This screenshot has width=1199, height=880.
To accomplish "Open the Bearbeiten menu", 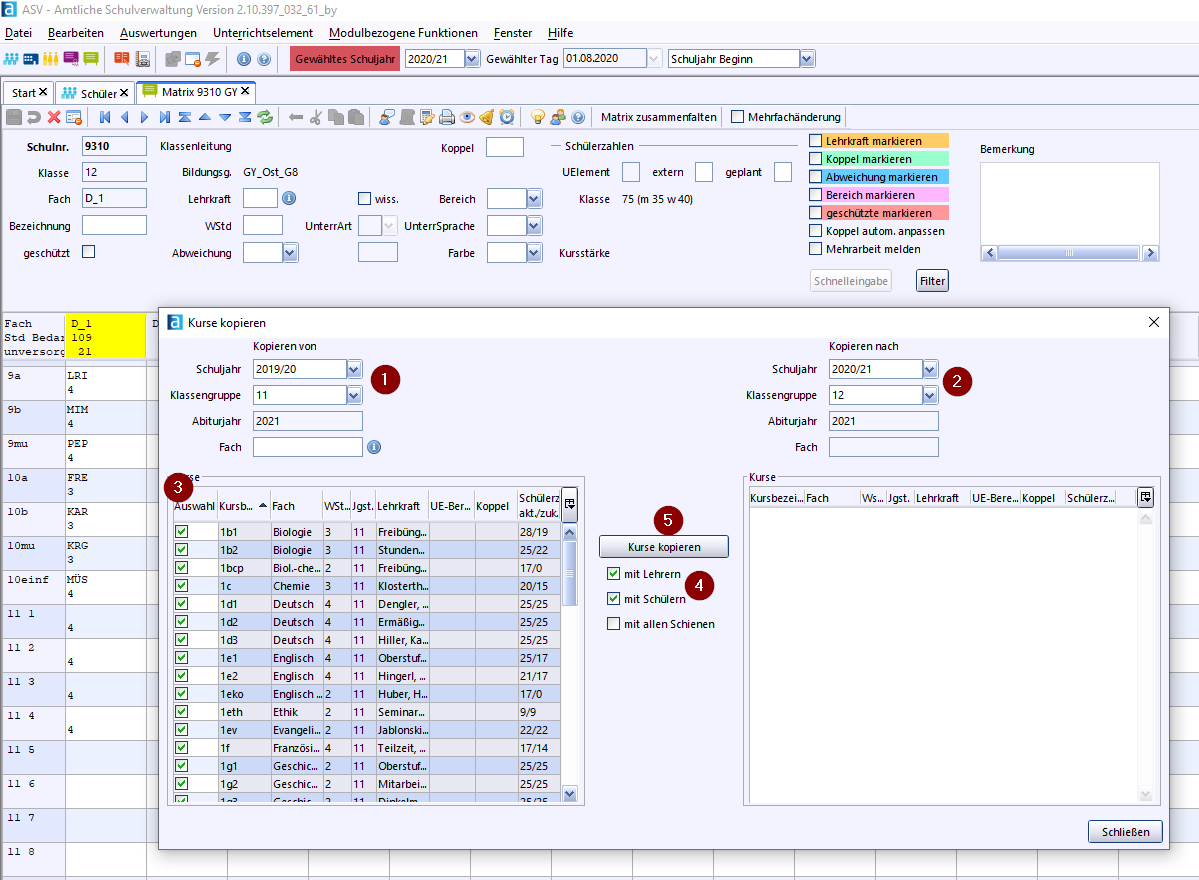I will [x=76, y=33].
